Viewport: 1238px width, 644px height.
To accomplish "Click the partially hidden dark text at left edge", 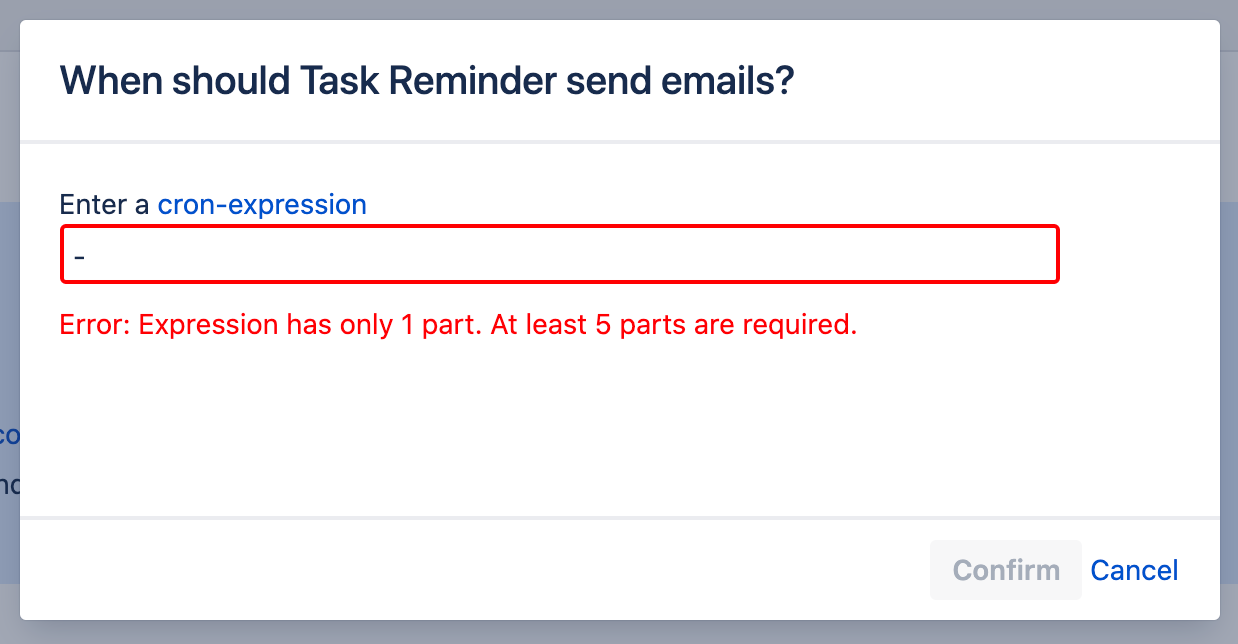I will [x=8, y=485].
